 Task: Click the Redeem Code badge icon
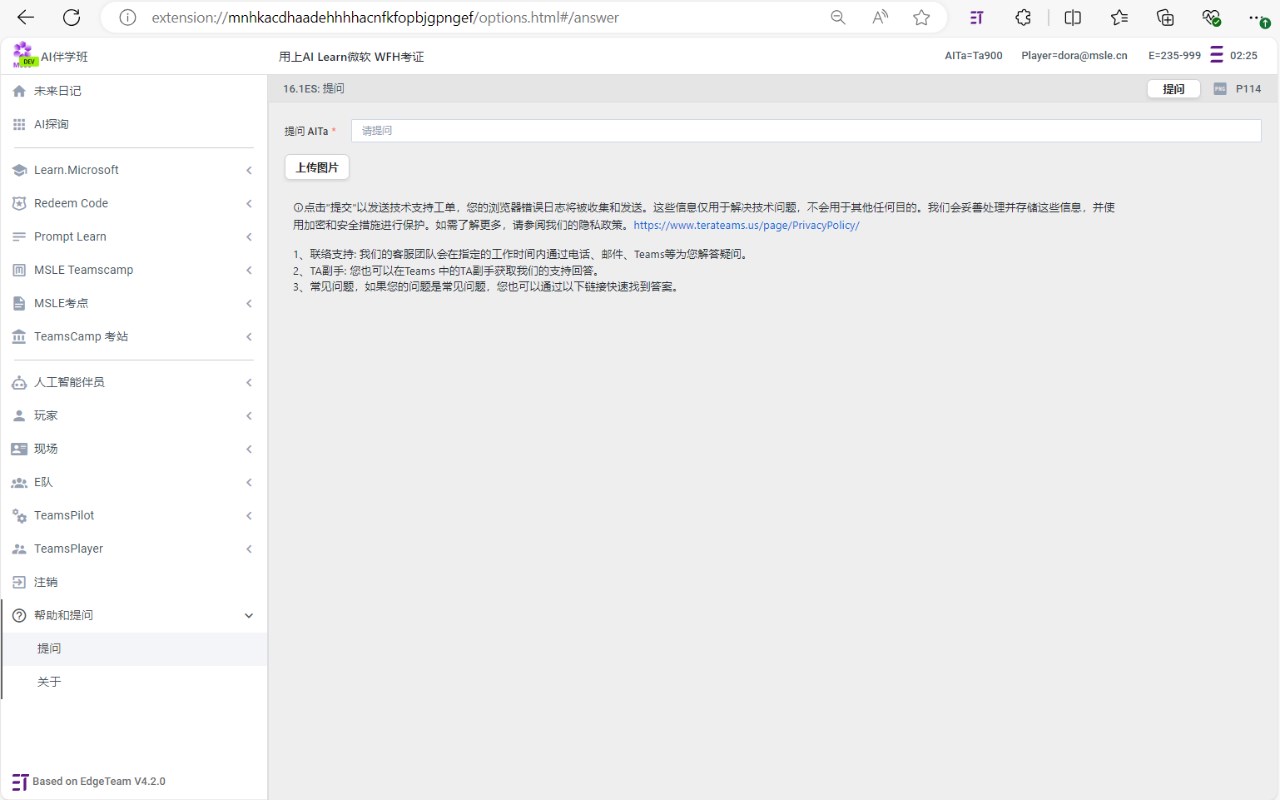[19, 203]
